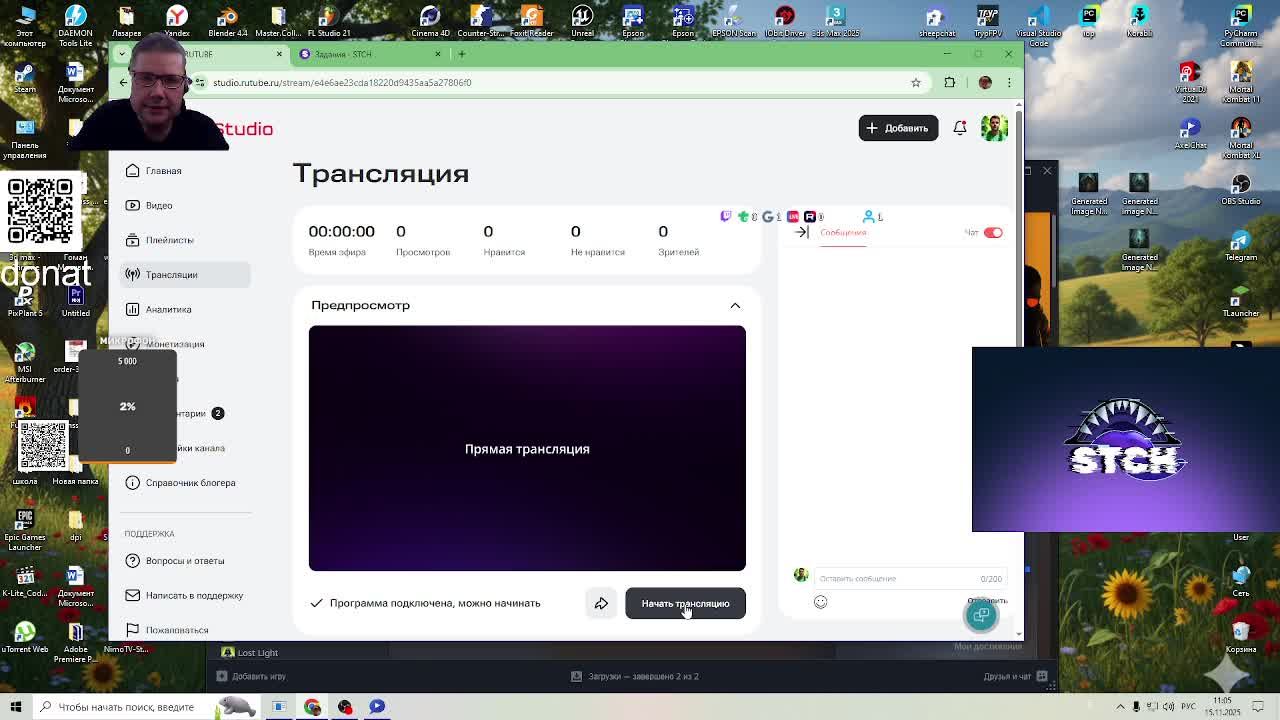Collapse chat panel with arrow icon
Image resolution: width=1280 pixels, height=720 pixels.
coord(801,232)
